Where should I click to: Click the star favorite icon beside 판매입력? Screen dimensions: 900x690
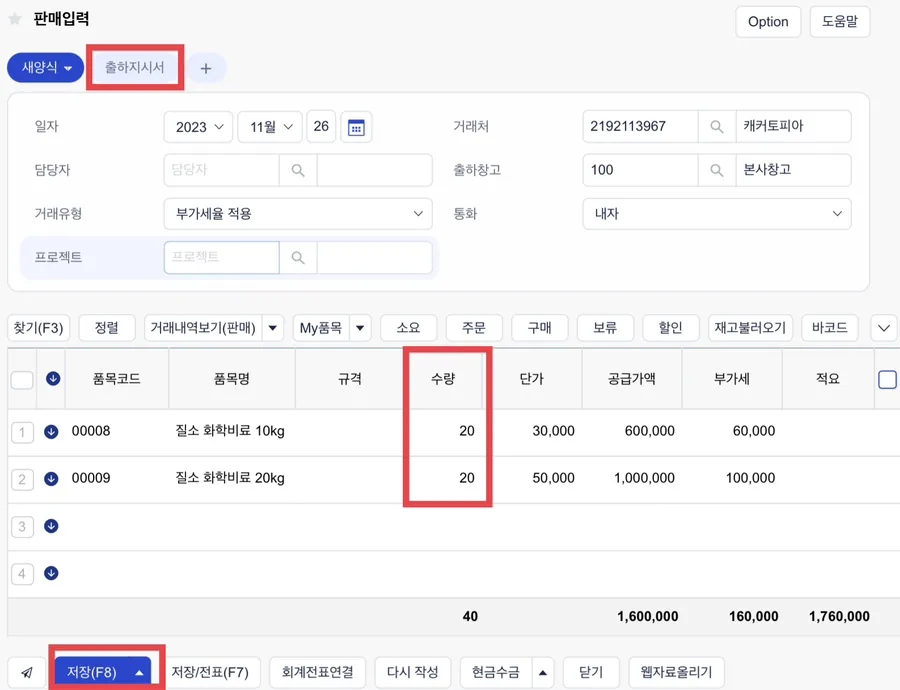click(x=15, y=19)
